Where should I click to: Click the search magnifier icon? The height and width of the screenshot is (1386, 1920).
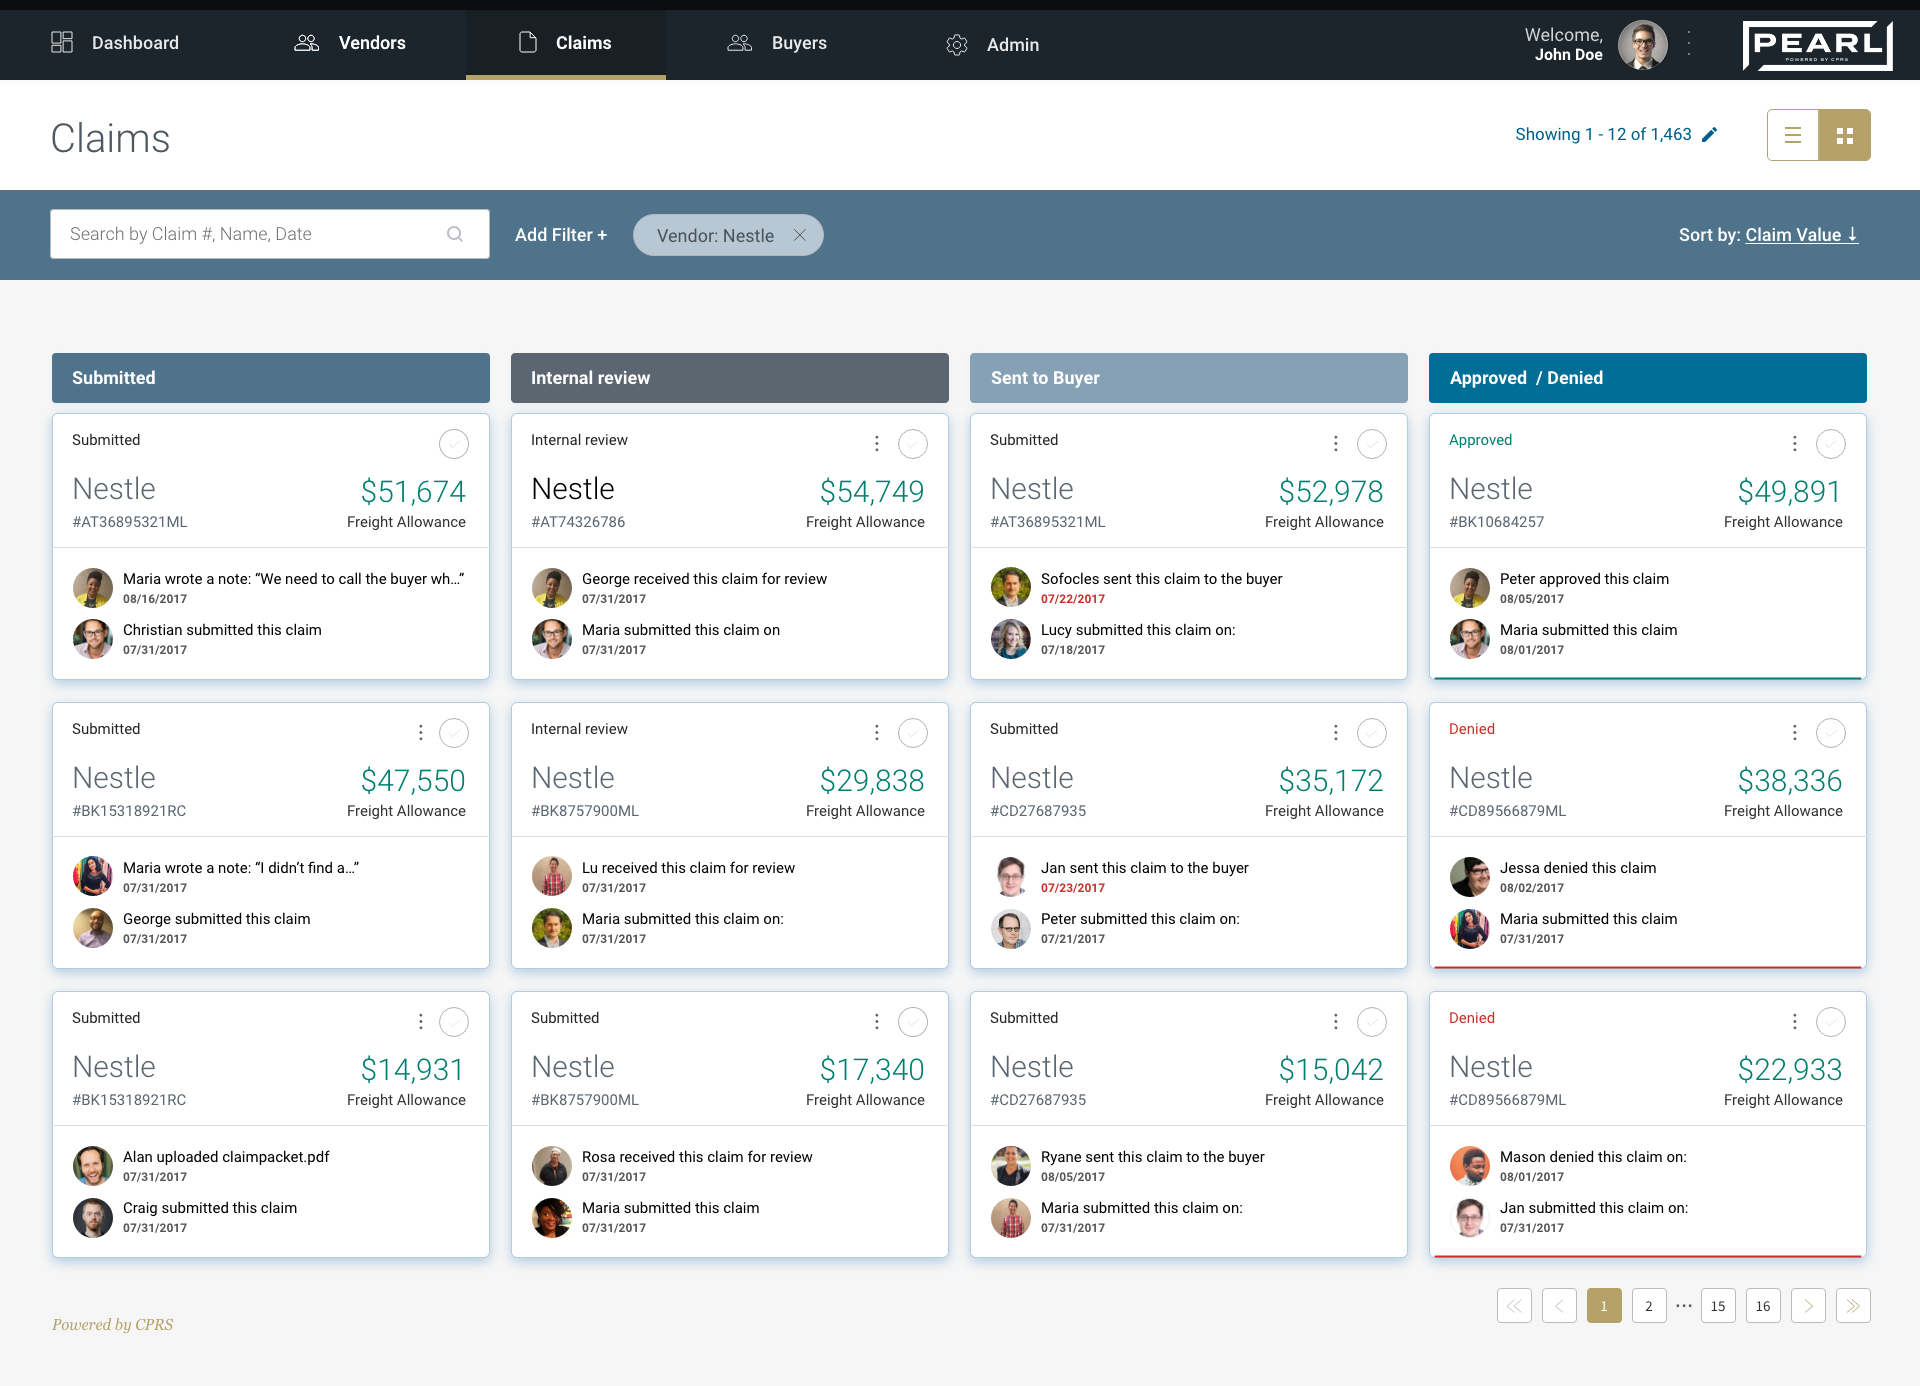tap(455, 234)
